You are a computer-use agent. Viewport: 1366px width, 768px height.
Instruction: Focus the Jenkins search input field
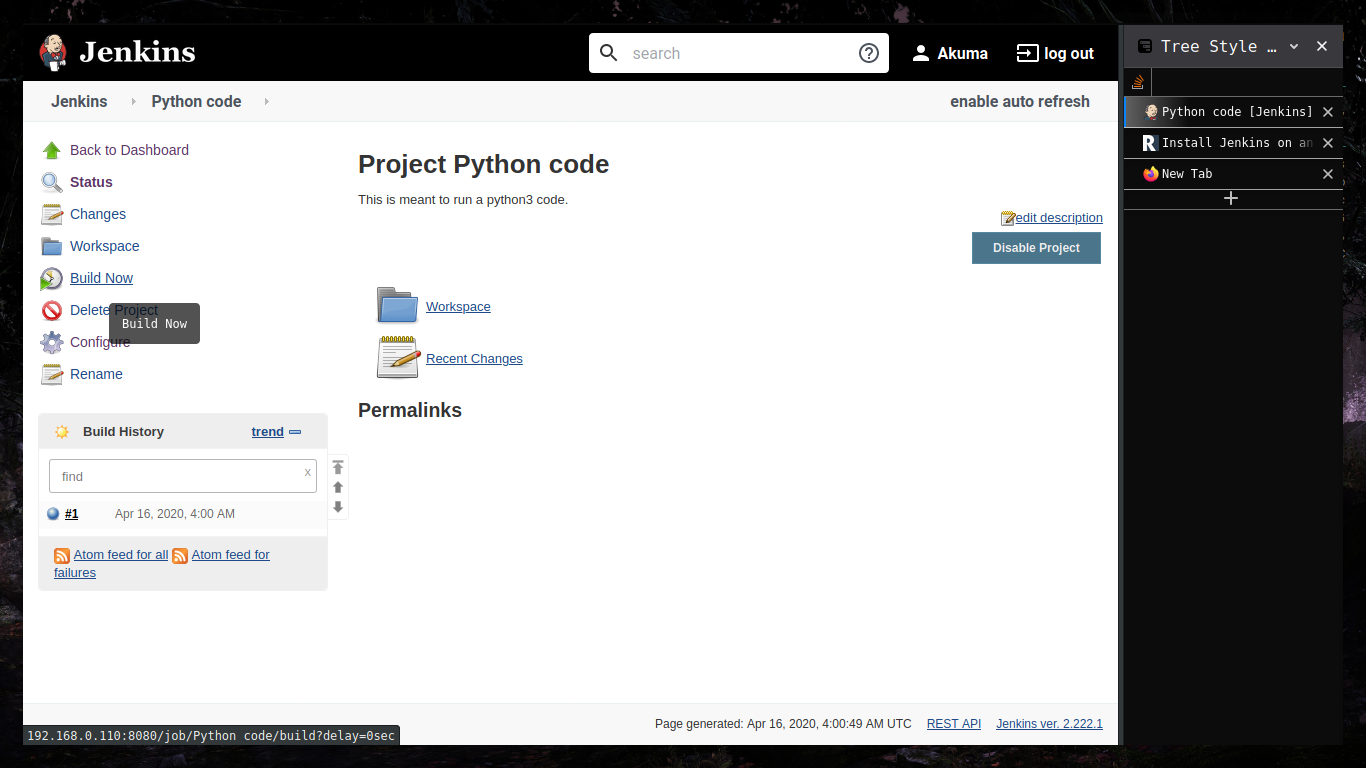pyautogui.click(x=740, y=53)
